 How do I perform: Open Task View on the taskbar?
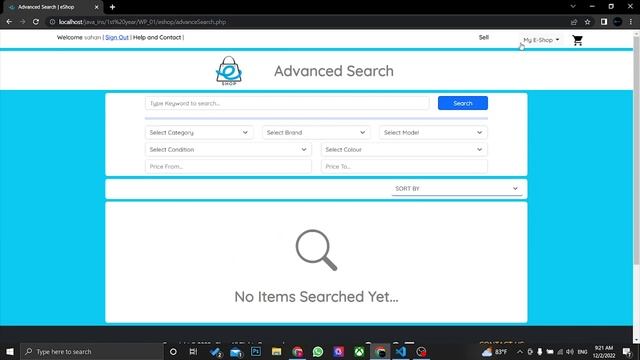pyautogui.click(x=193, y=351)
